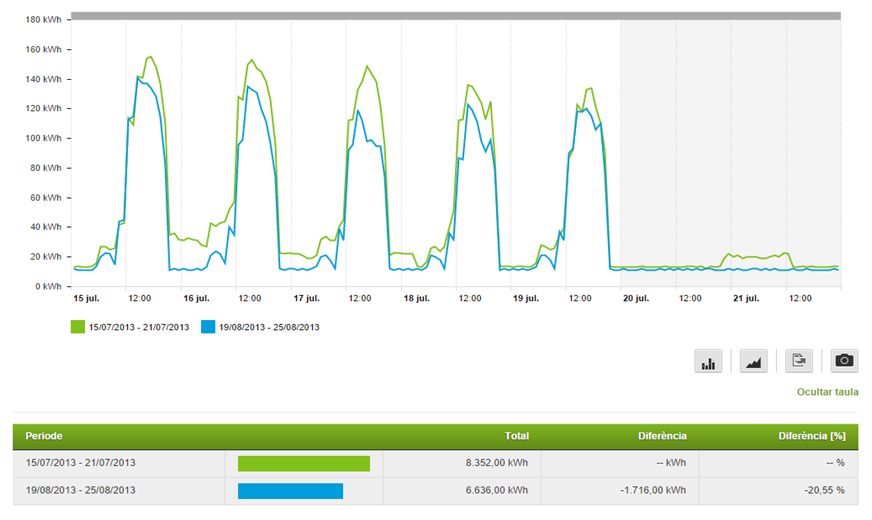Click the shaded weekend area of chart
This screenshot has width=872, height=520.
coord(730,150)
